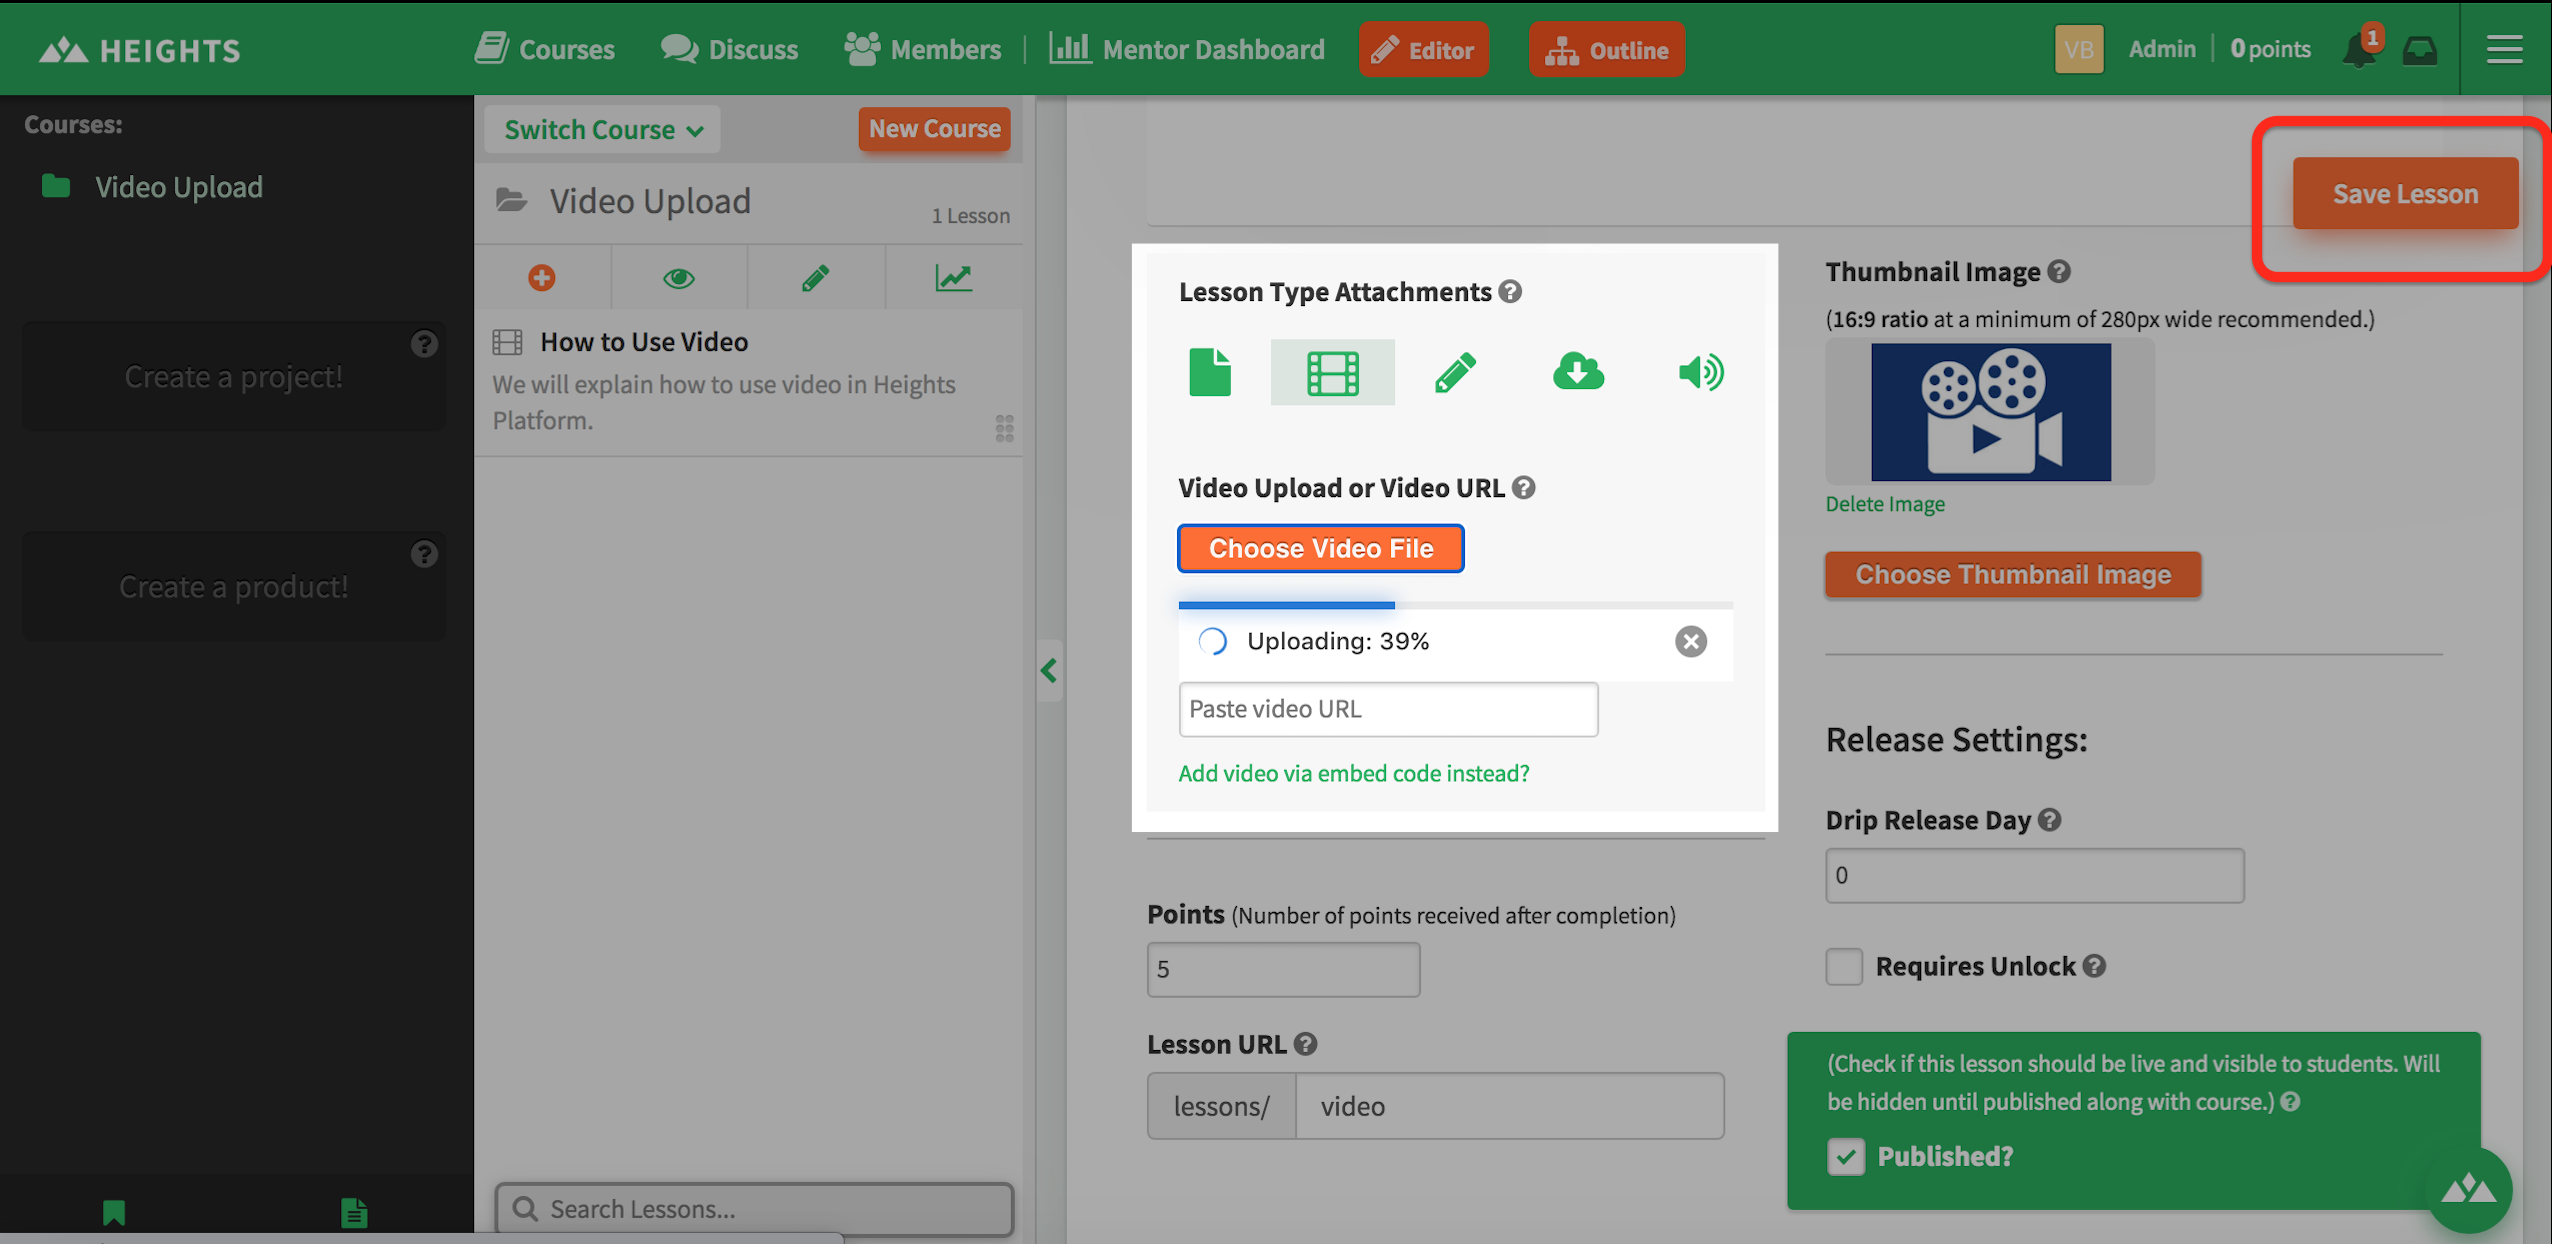Click the Delete Image link
Screen dimensions: 2552x1244
(1885, 504)
